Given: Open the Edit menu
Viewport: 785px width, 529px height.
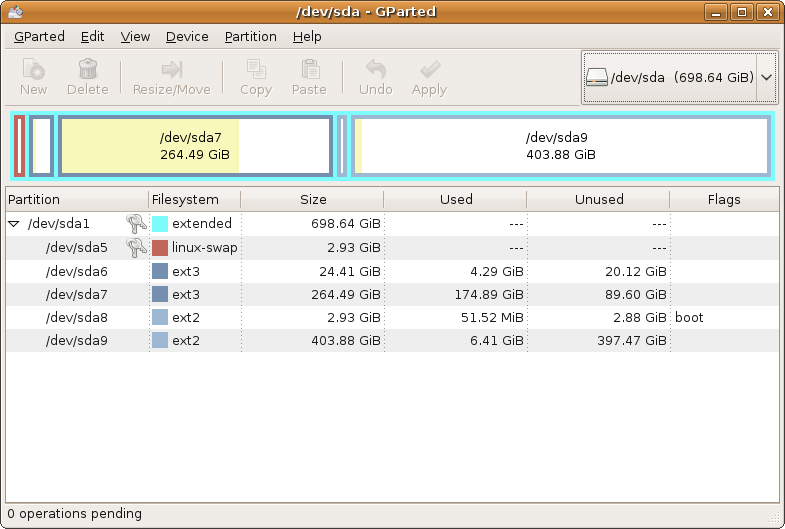Looking at the screenshot, I should 93,37.
